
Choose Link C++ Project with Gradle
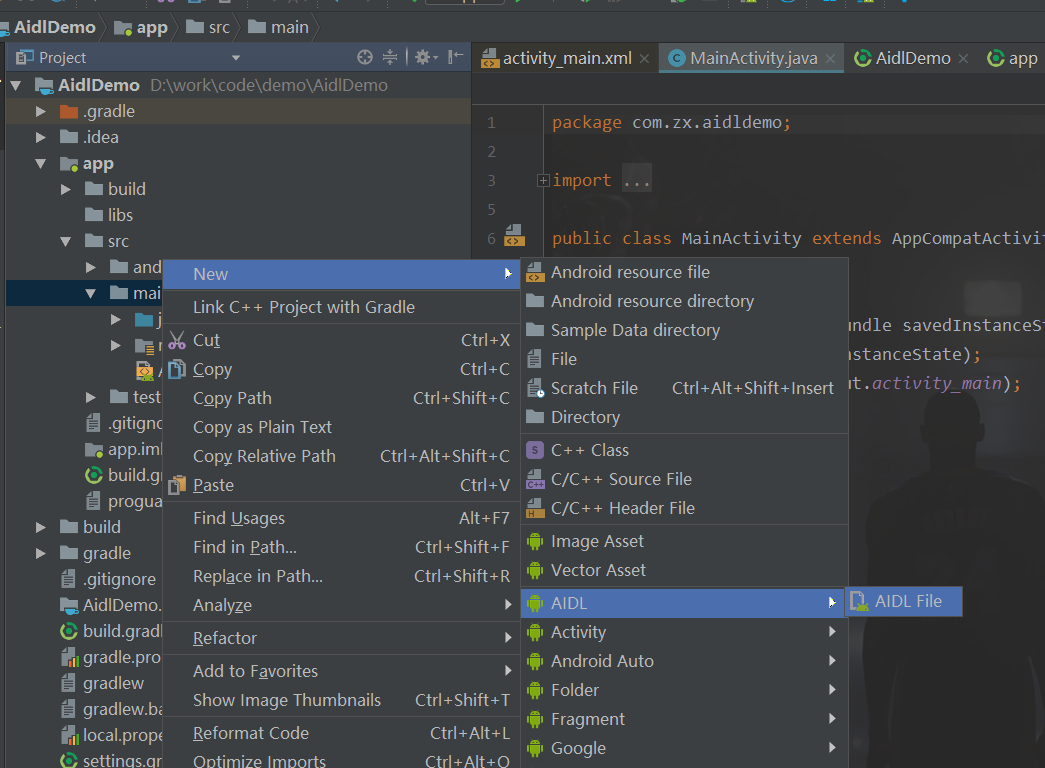(x=341, y=307)
